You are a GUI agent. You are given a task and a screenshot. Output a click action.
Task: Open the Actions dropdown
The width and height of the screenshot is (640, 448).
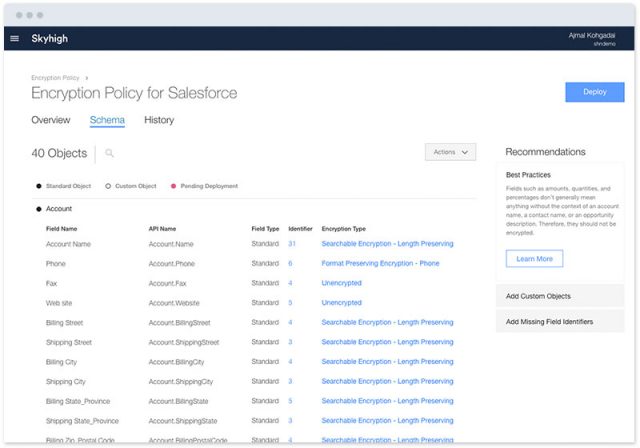(450, 152)
